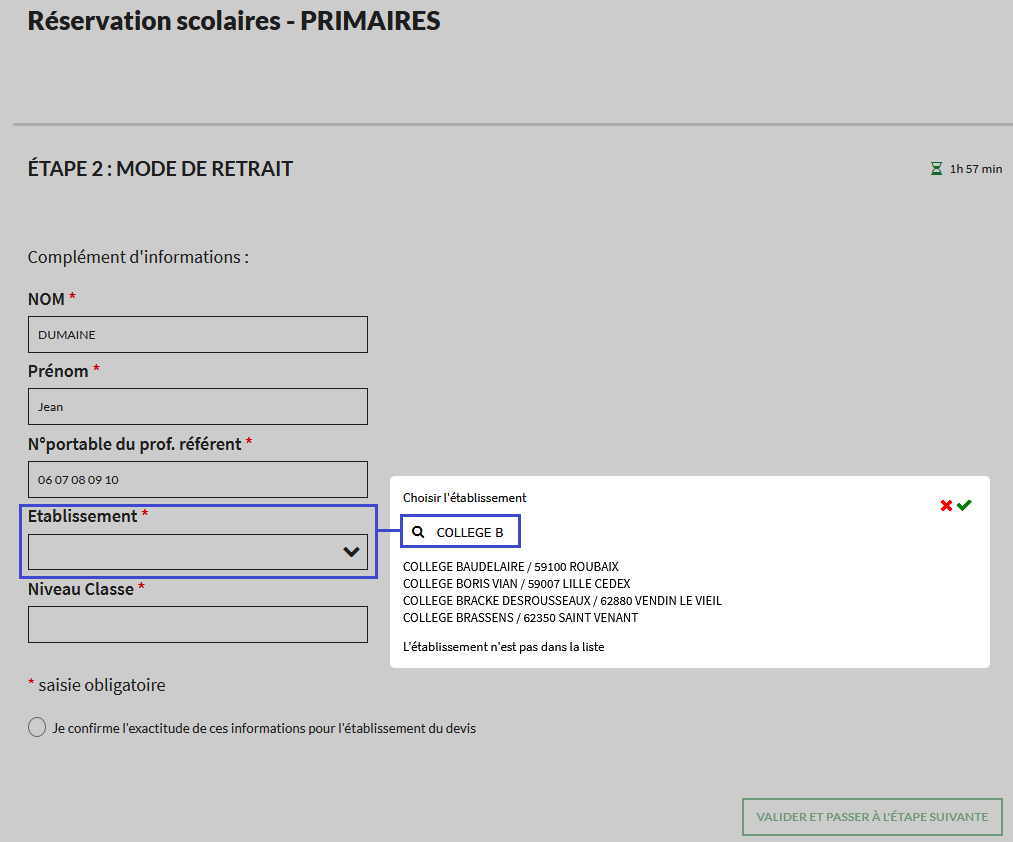This screenshot has height=842, width=1013.
Task: Select COLLEGE BAUDELAIRE / 59100 ROUBAIX
Action: pos(510,567)
